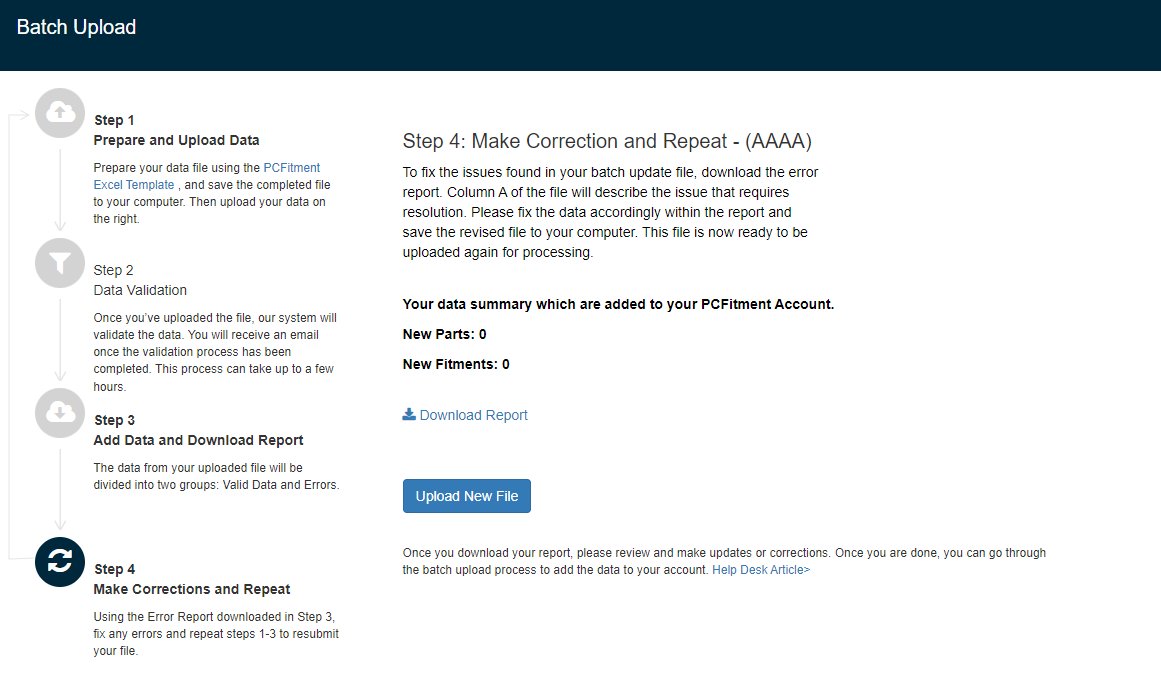This screenshot has height=699, width=1161.
Task: Click the "New Parts: 0" summary line
Action: tap(444, 334)
